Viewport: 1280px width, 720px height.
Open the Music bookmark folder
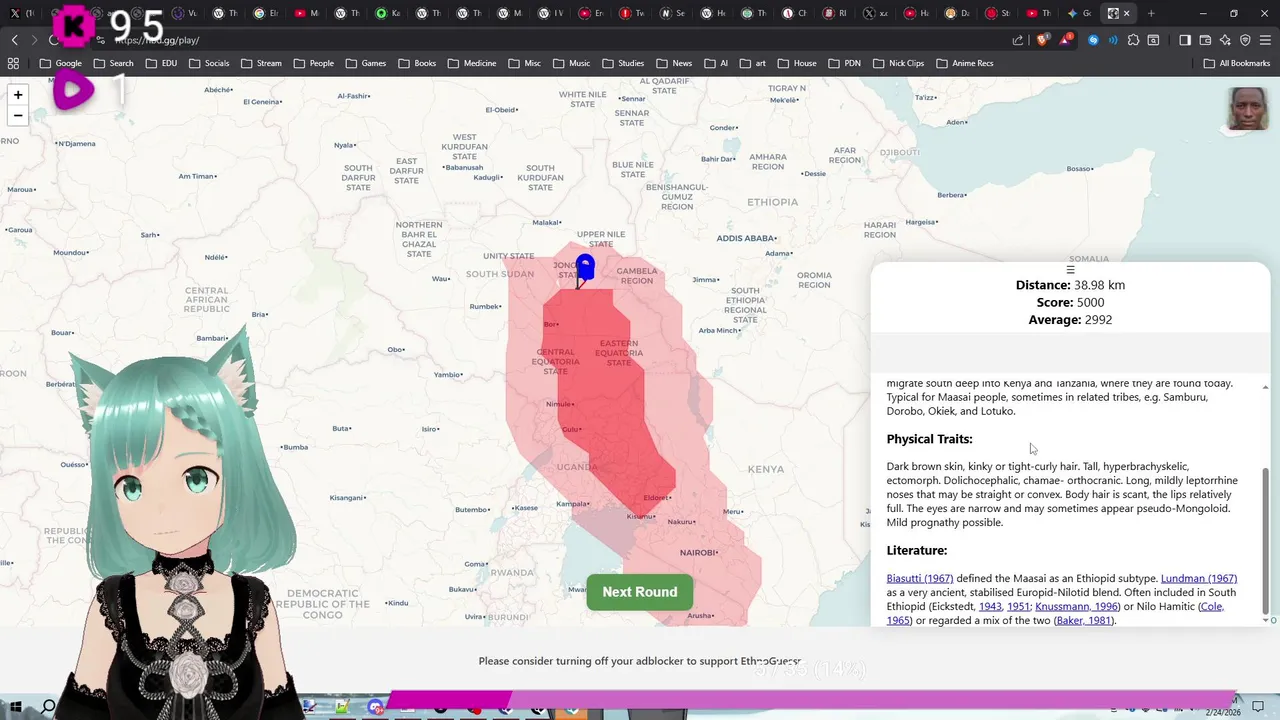(x=571, y=63)
